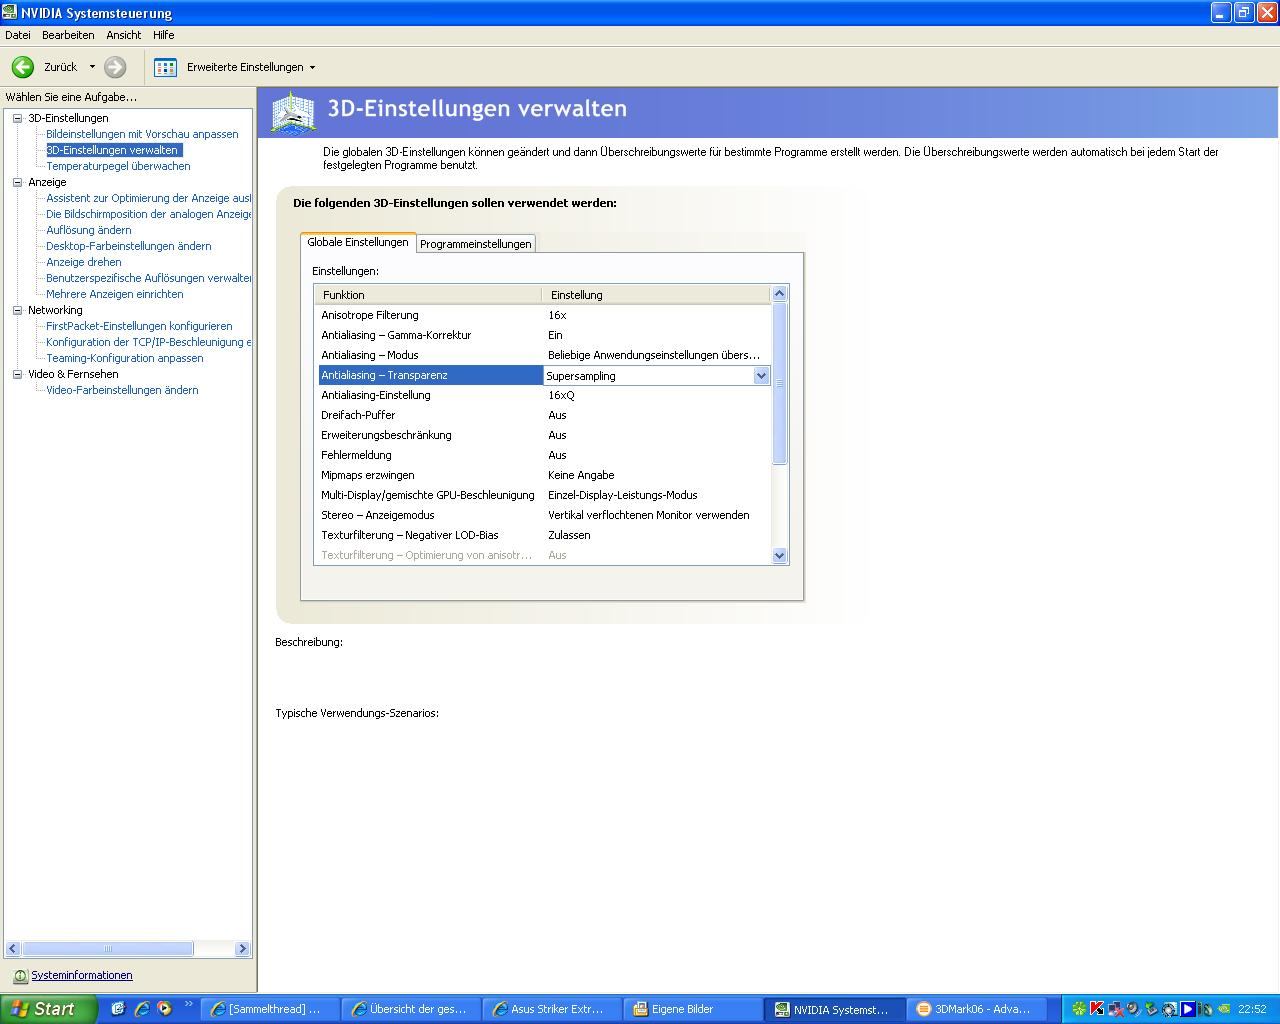Click the Show Desktop quick launch icon
This screenshot has height=1024, width=1280.
(118, 1009)
